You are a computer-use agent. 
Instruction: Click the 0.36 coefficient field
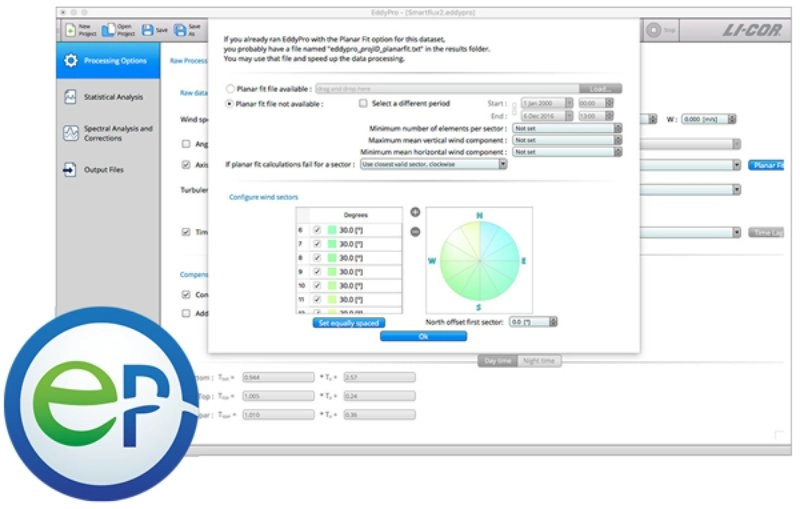[x=380, y=415]
